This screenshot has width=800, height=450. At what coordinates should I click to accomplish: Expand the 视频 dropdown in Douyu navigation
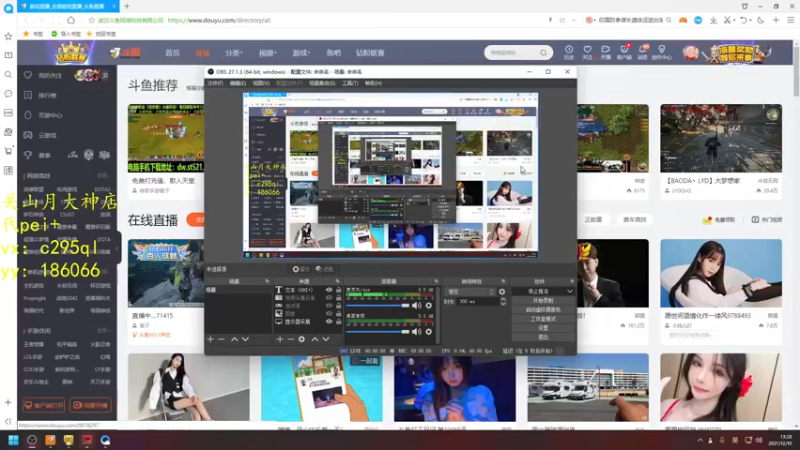267,53
